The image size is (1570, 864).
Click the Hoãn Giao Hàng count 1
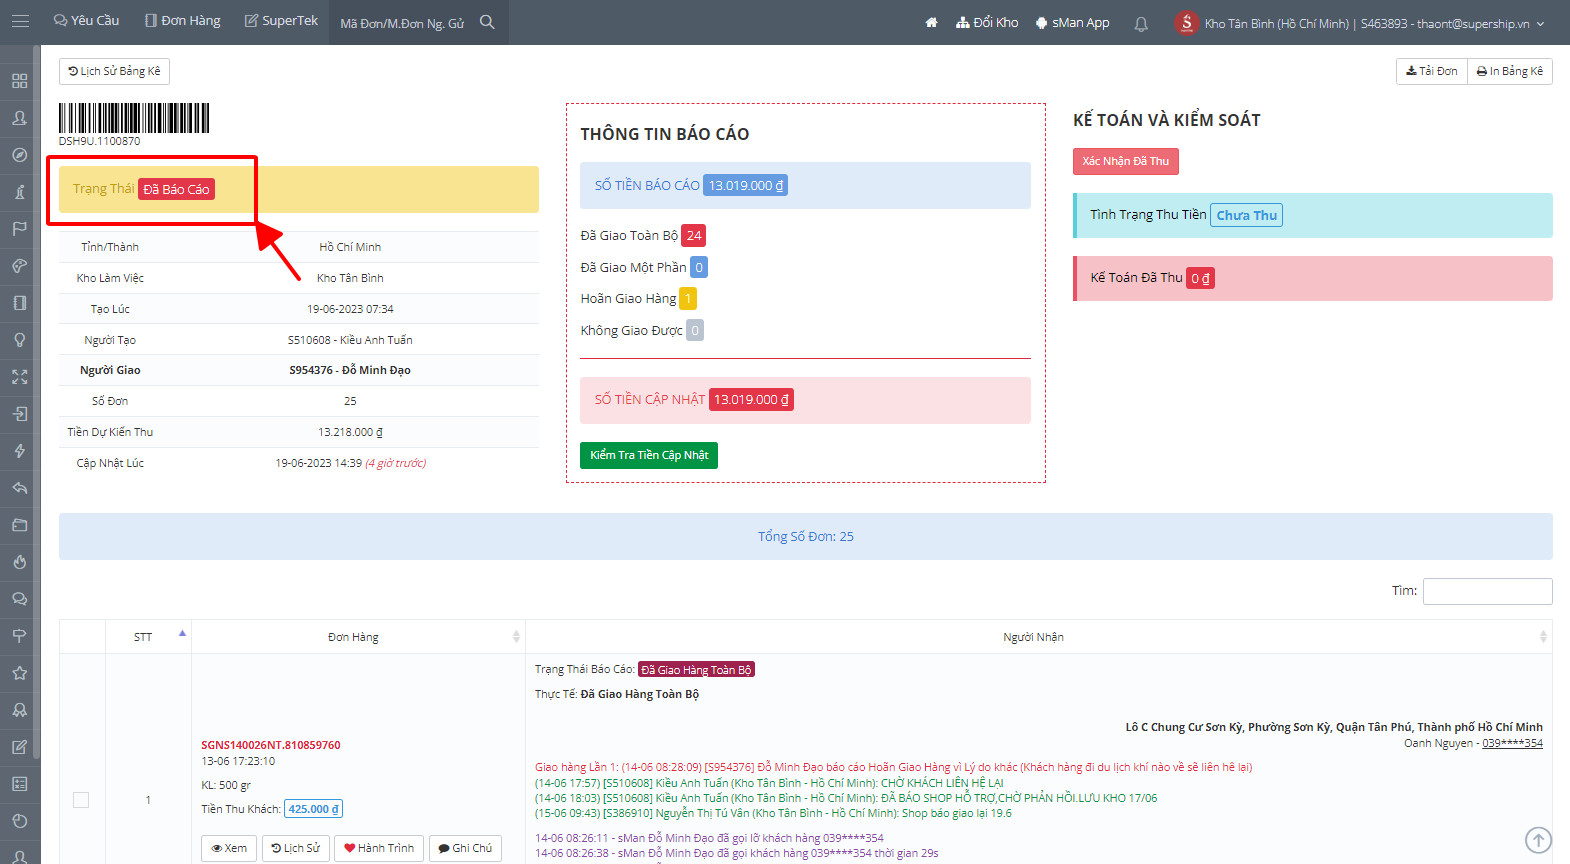point(688,298)
